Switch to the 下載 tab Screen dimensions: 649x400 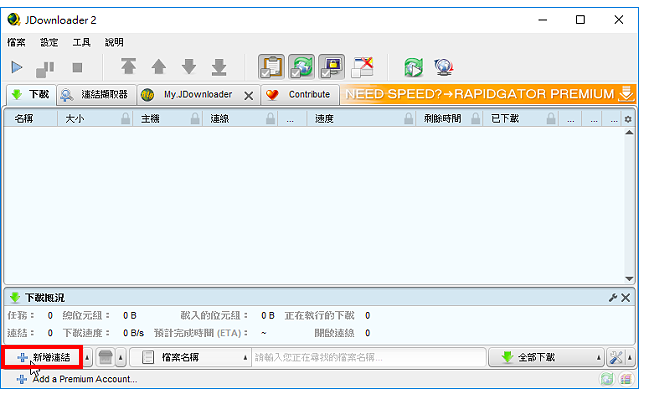coord(31,94)
